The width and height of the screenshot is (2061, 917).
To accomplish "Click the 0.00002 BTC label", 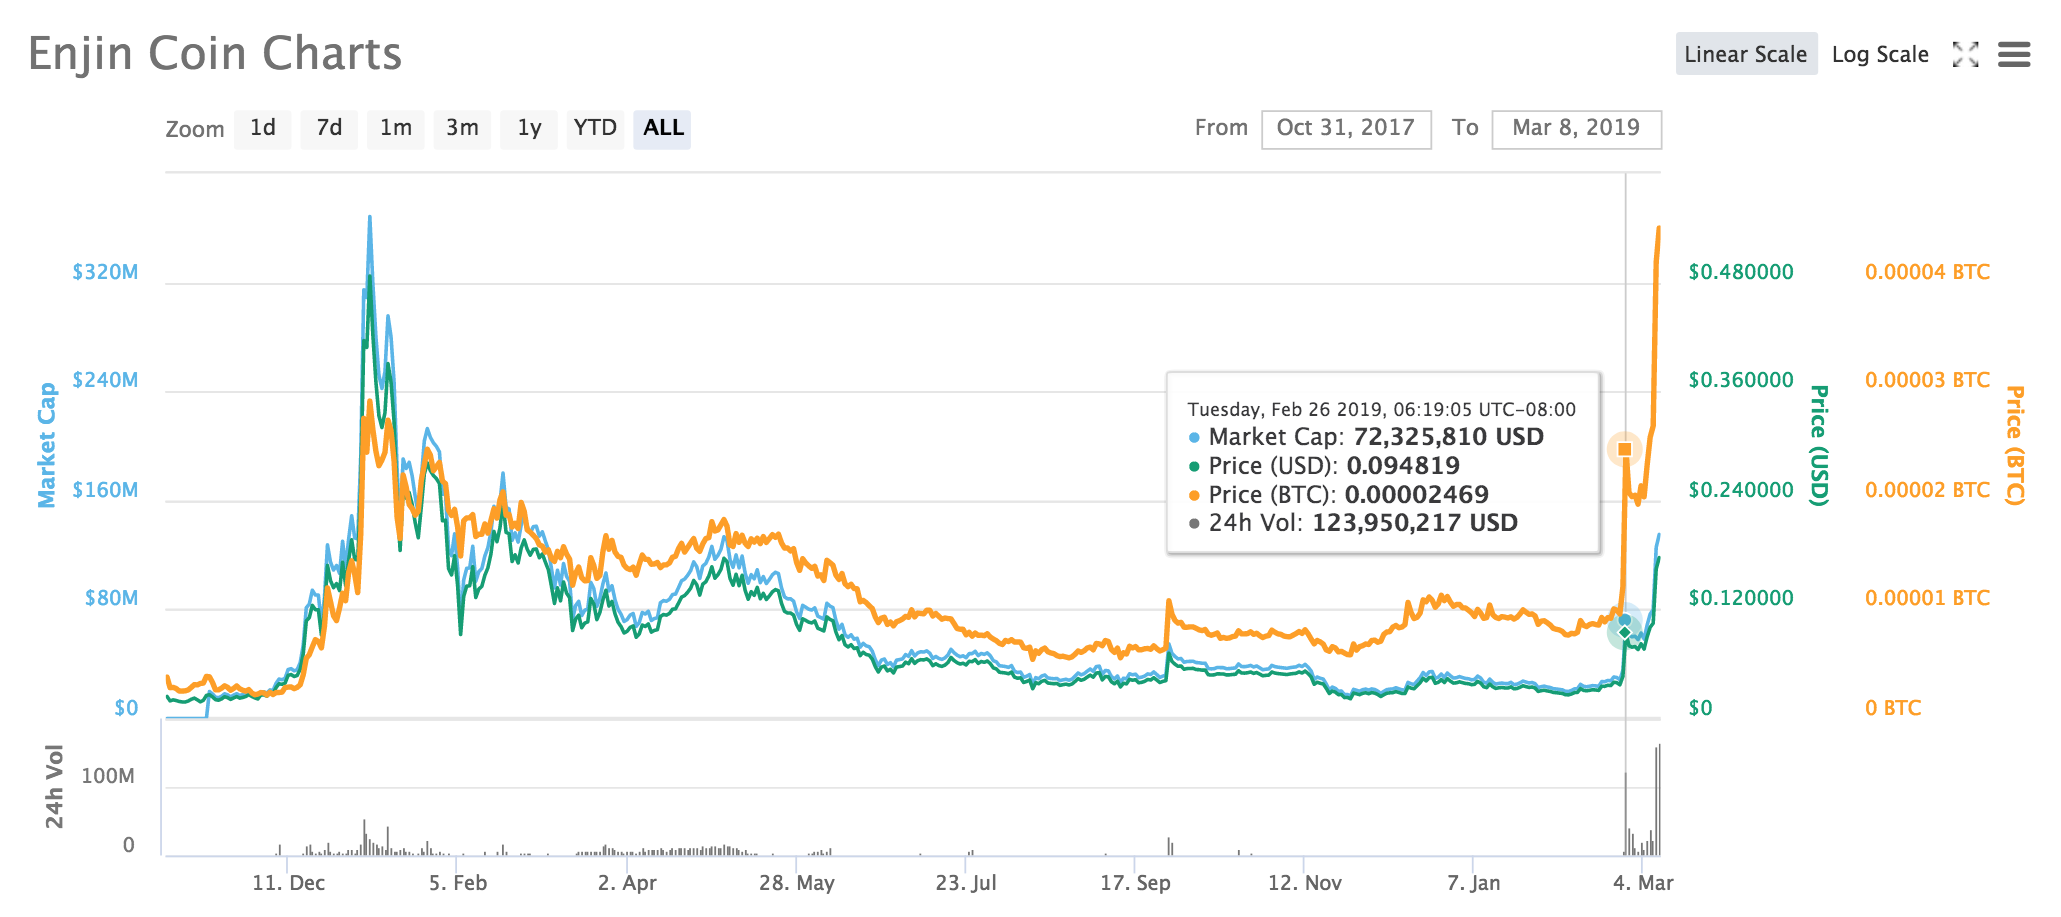I will tap(1927, 490).
